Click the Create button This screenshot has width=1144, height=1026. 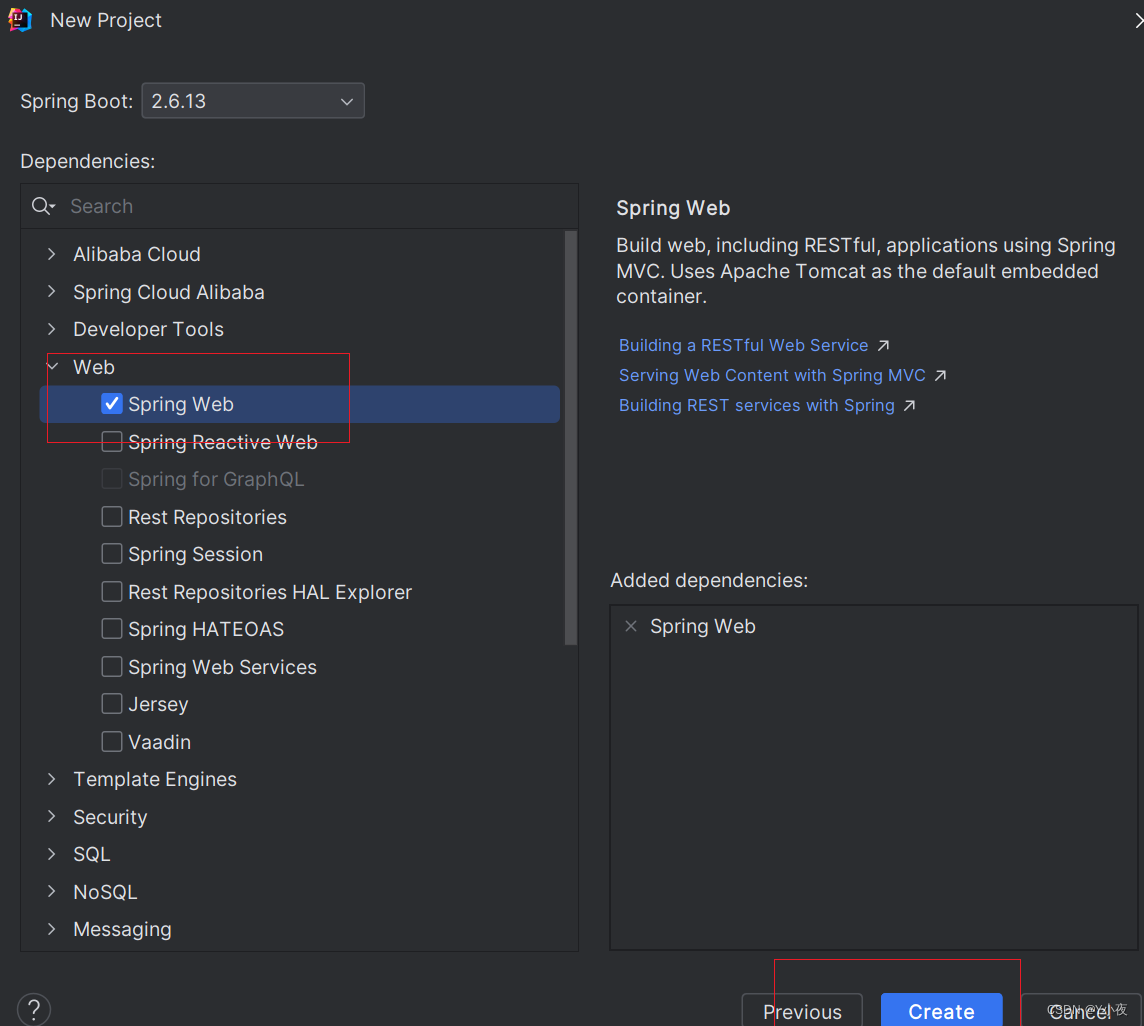[941, 1011]
